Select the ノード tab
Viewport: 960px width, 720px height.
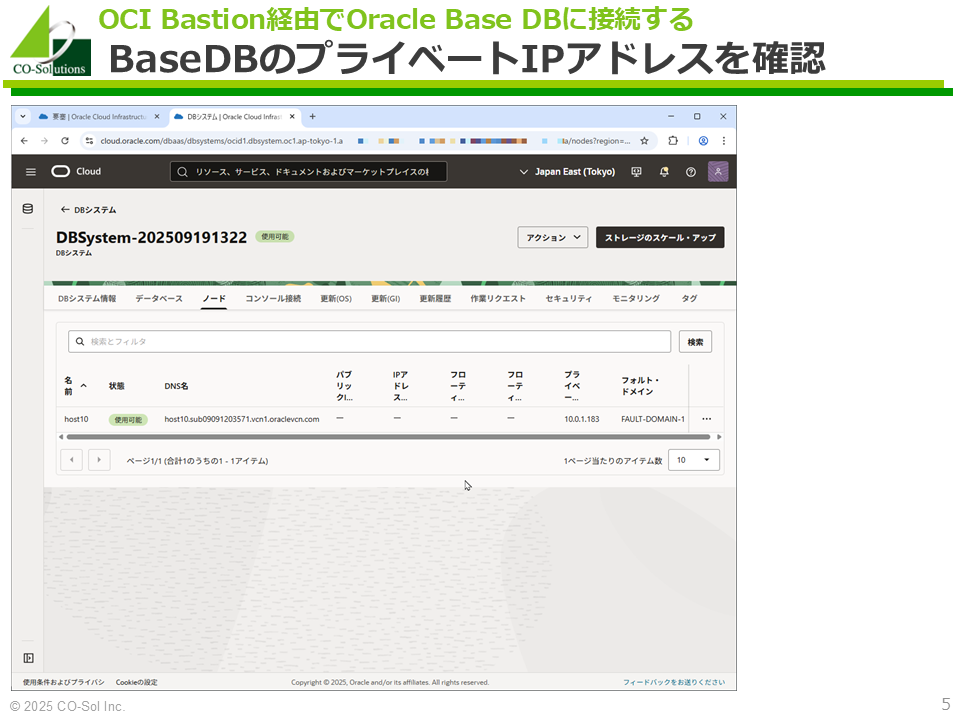(214, 299)
